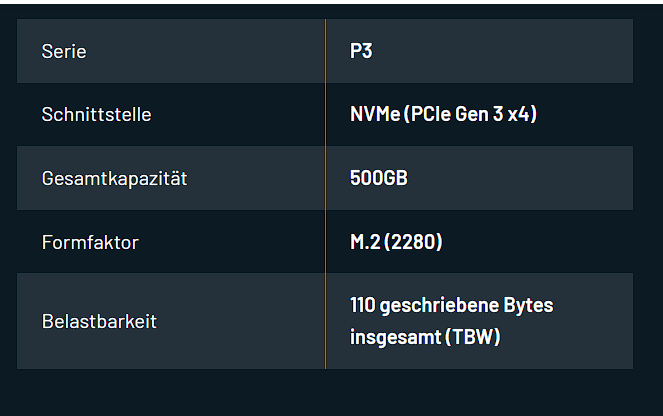Viewport: 663px width, 416px height.
Task: Click the word Bytes in endurance value
Action: tap(528, 306)
